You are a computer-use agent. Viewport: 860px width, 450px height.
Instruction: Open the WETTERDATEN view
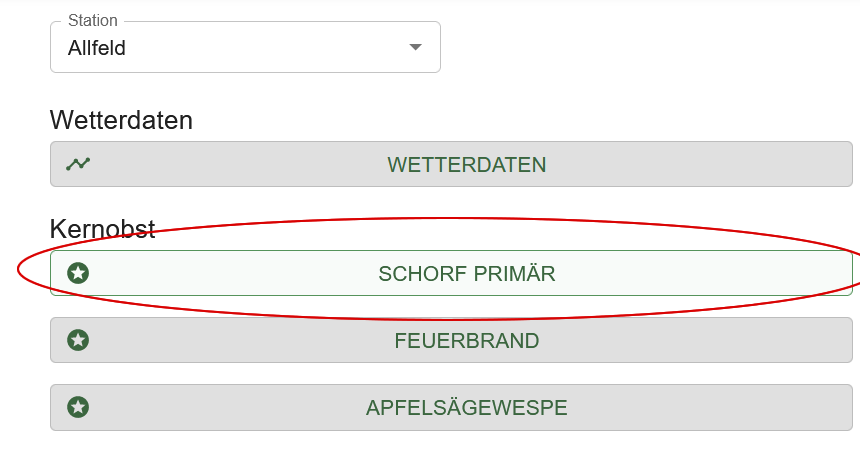[x=451, y=164]
